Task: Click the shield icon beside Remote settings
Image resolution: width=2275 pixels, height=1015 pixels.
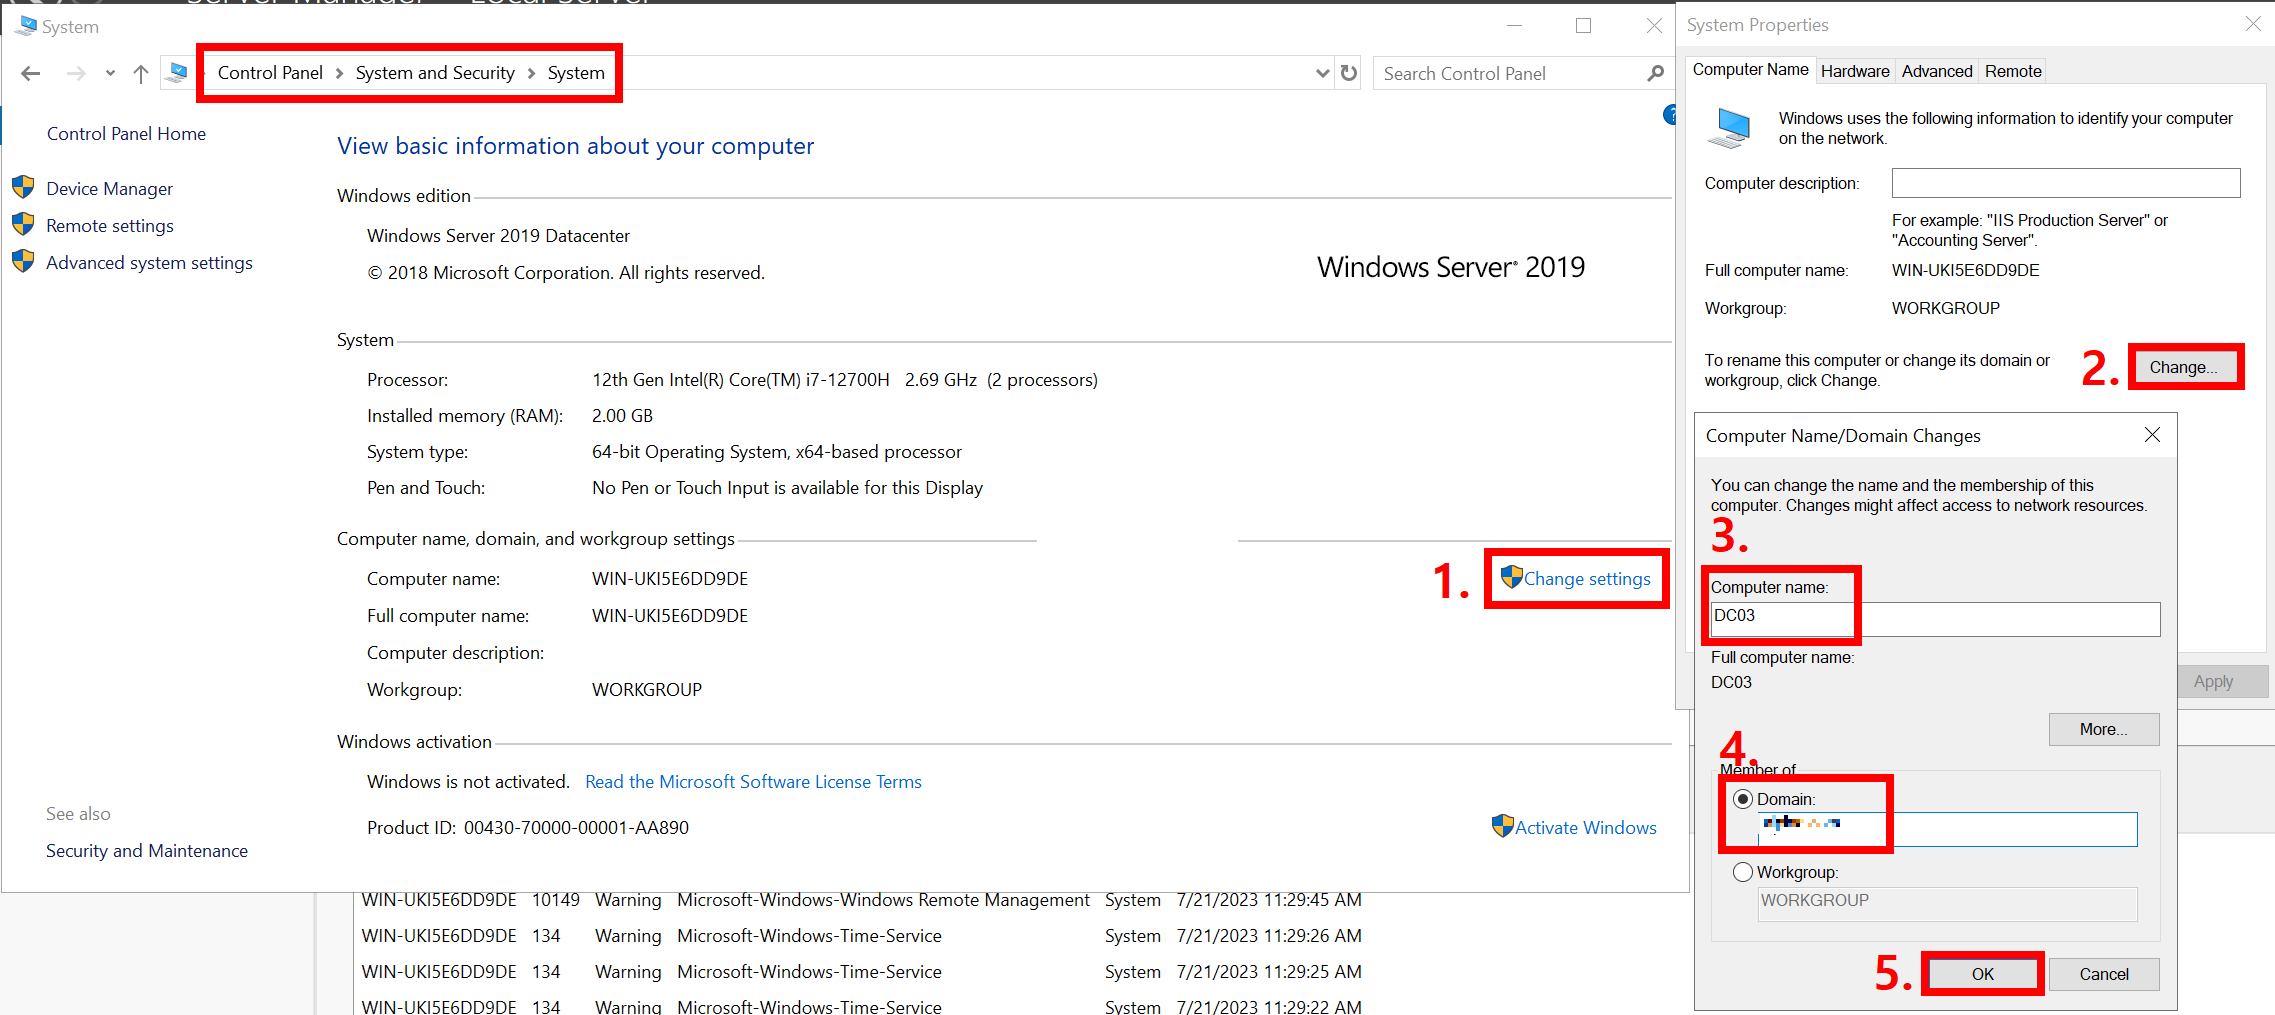Action: pos(23,225)
